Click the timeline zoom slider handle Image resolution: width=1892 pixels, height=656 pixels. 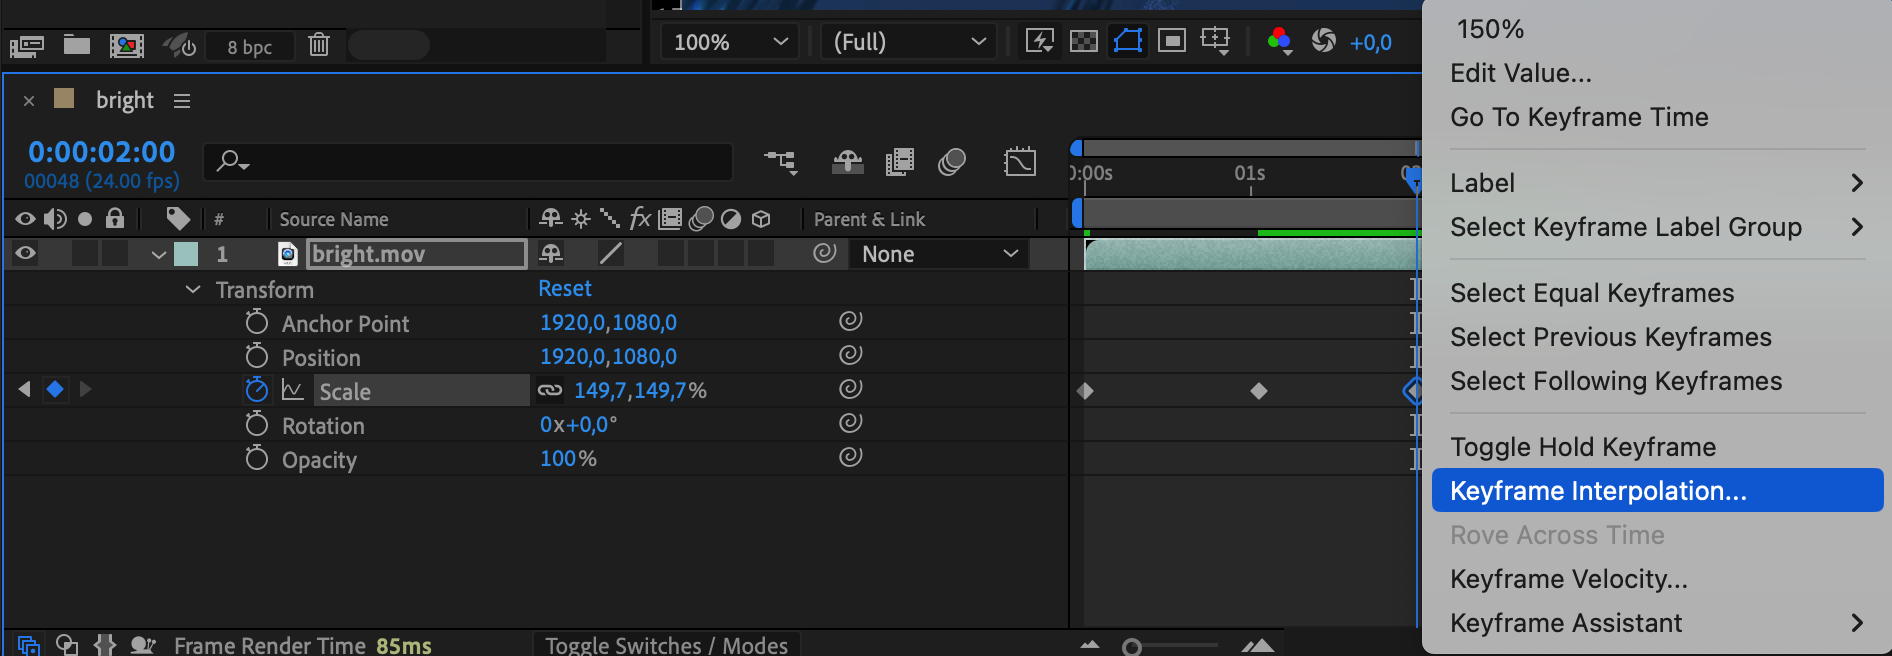[x=1132, y=647]
